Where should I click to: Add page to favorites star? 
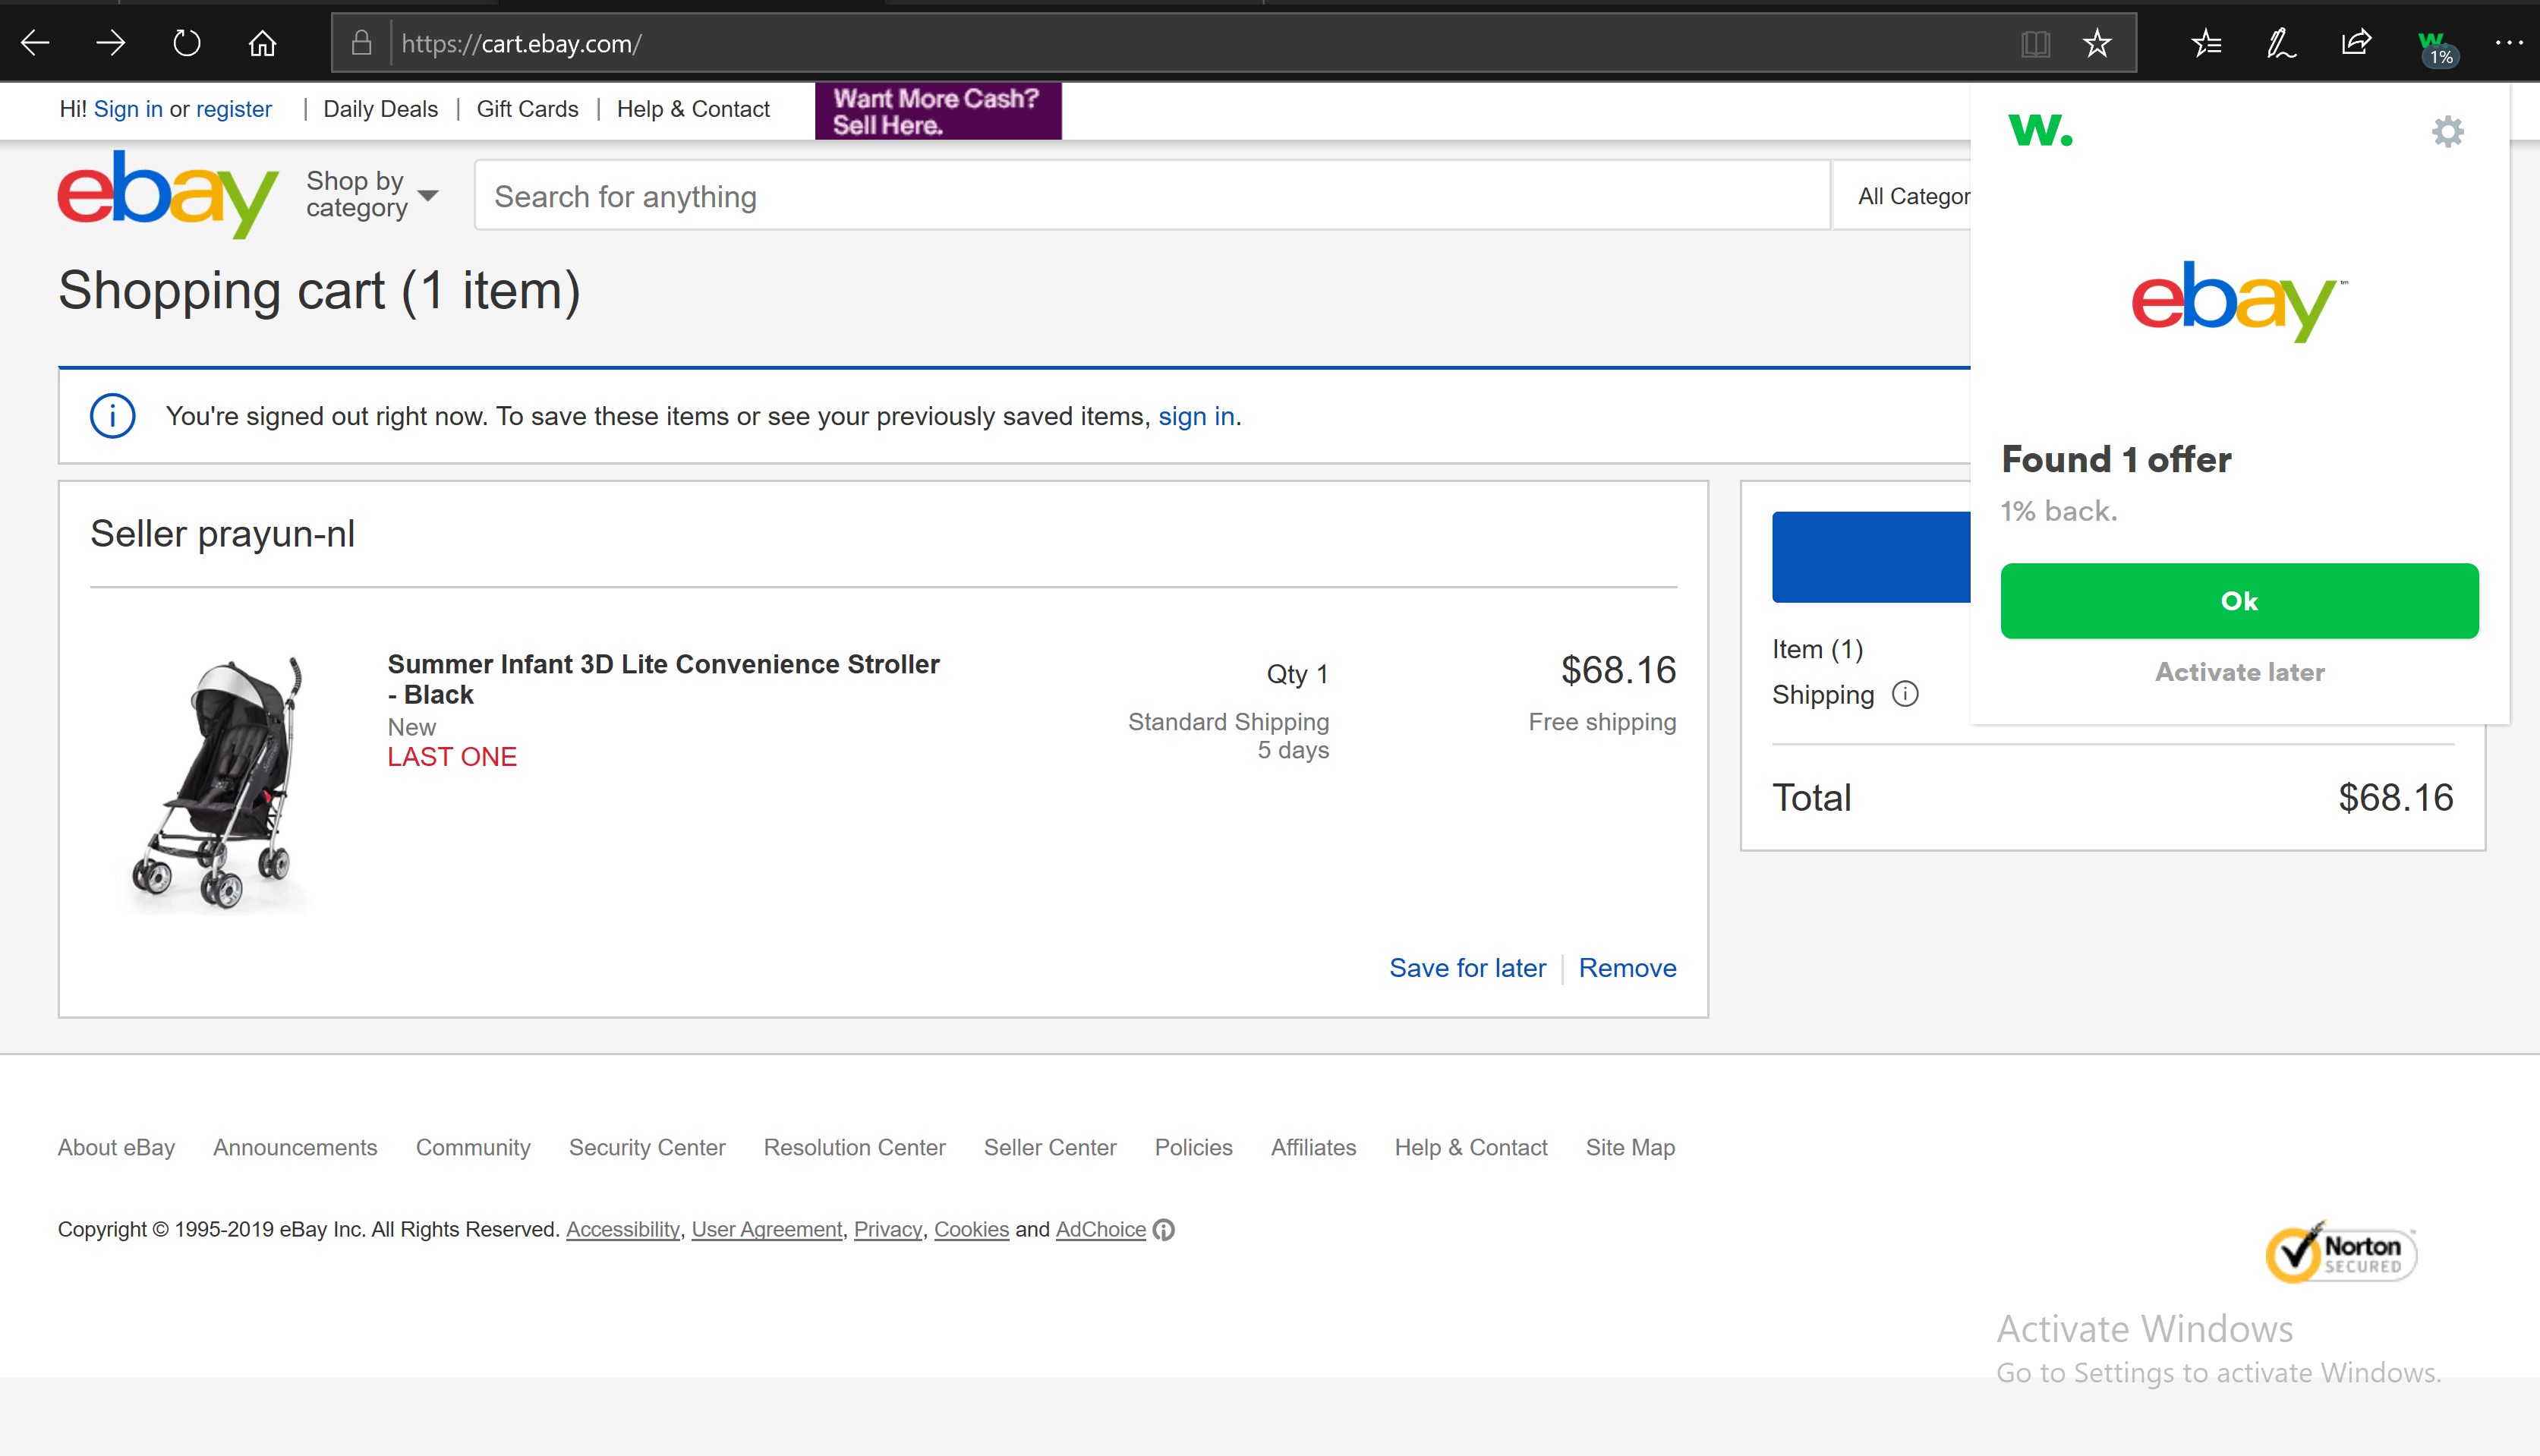click(2097, 43)
